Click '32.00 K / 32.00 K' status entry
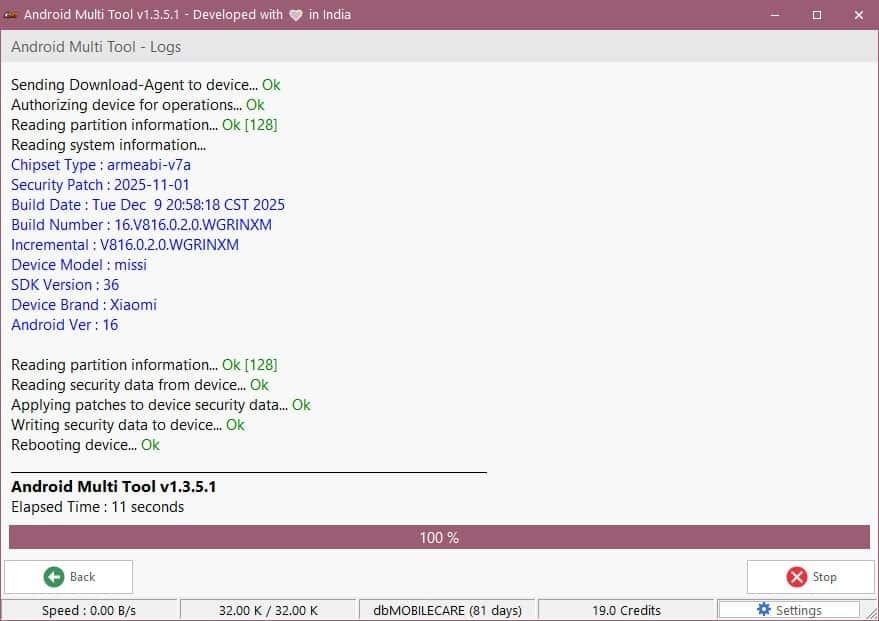Screen dimensions: 879x621 [268, 610]
